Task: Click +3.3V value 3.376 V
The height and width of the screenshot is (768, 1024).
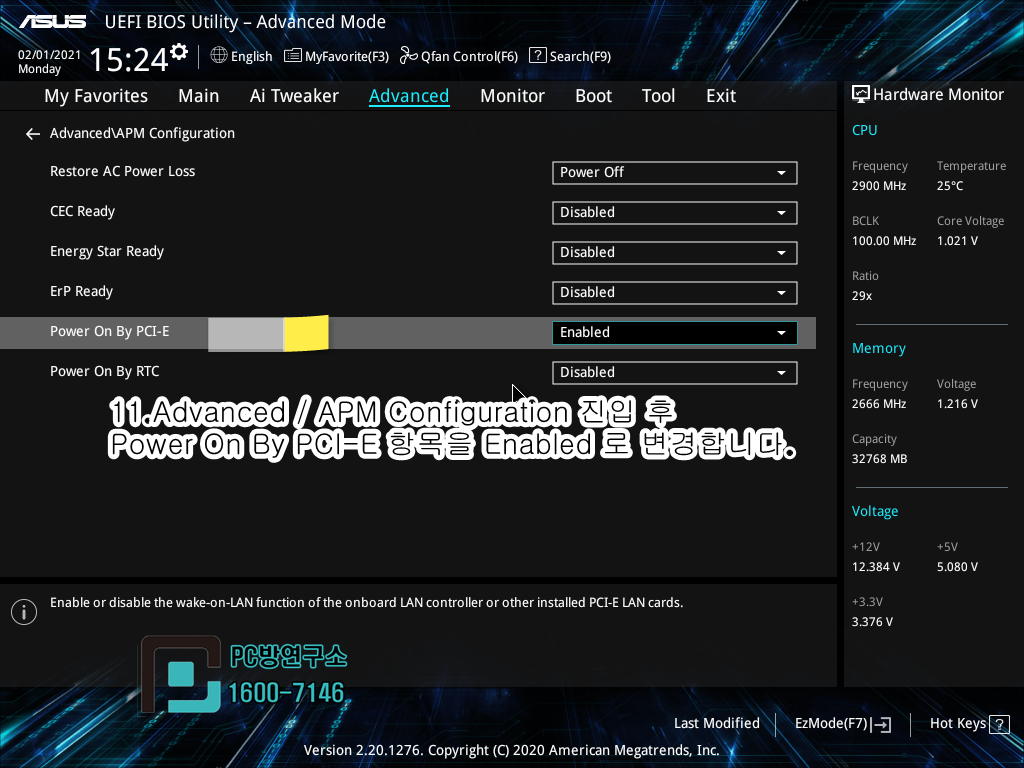Action: (872, 622)
